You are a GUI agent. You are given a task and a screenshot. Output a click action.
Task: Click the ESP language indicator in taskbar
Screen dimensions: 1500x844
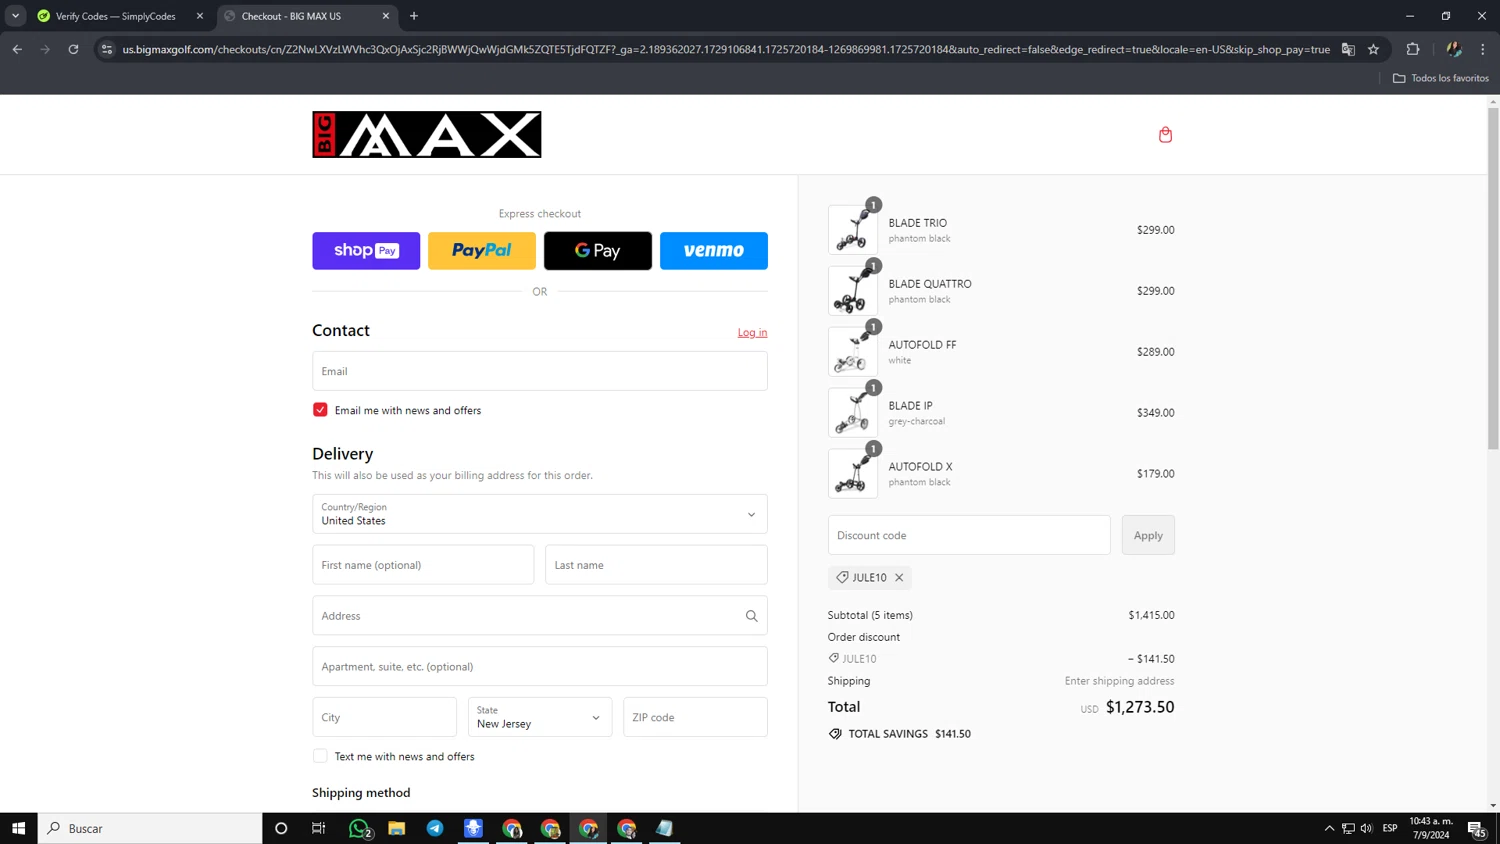tap(1390, 828)
